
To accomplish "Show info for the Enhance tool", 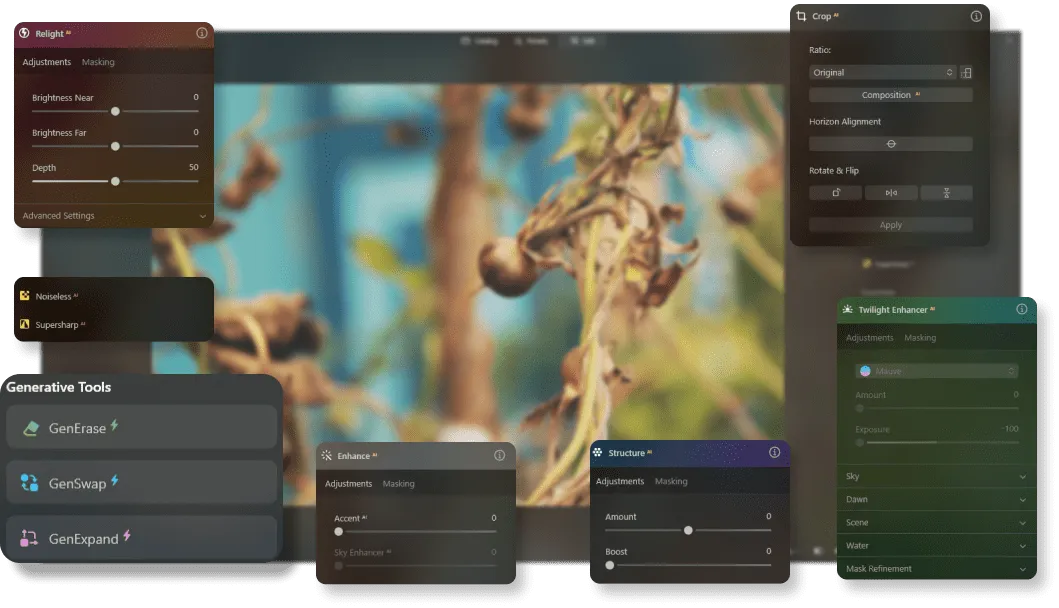I will [x=499, y=455].
